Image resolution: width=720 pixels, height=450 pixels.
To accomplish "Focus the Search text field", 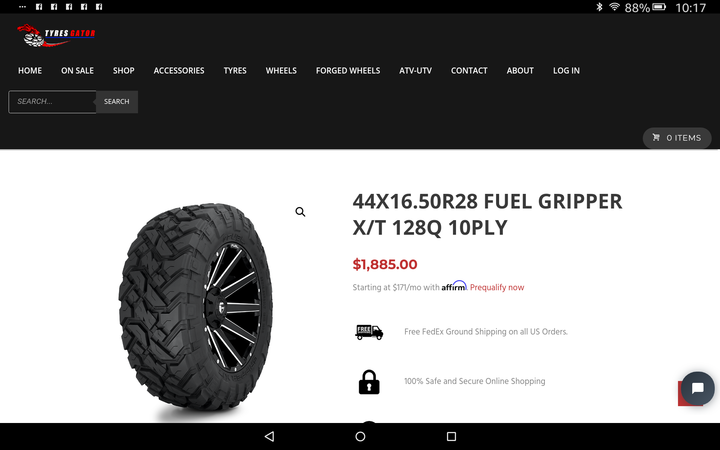I will (52, 101).
